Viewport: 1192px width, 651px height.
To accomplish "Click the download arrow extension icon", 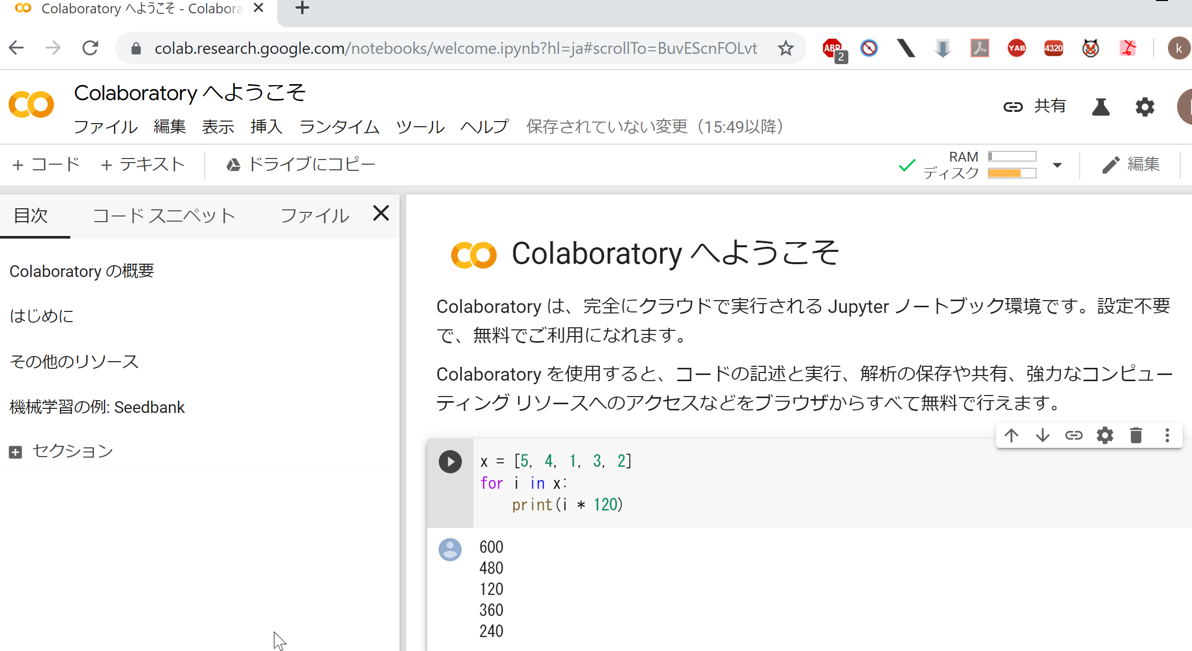I will (x=943, y=49).
